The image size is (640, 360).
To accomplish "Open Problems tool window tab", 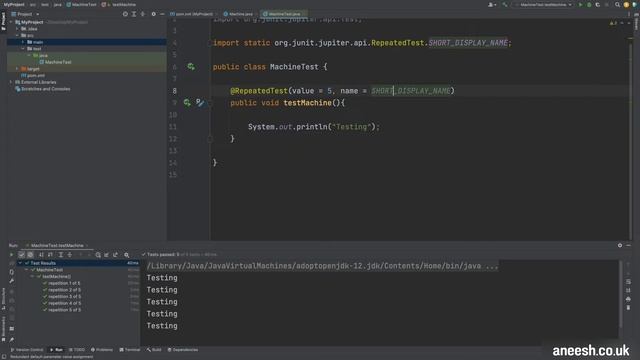I will [102, 350].
